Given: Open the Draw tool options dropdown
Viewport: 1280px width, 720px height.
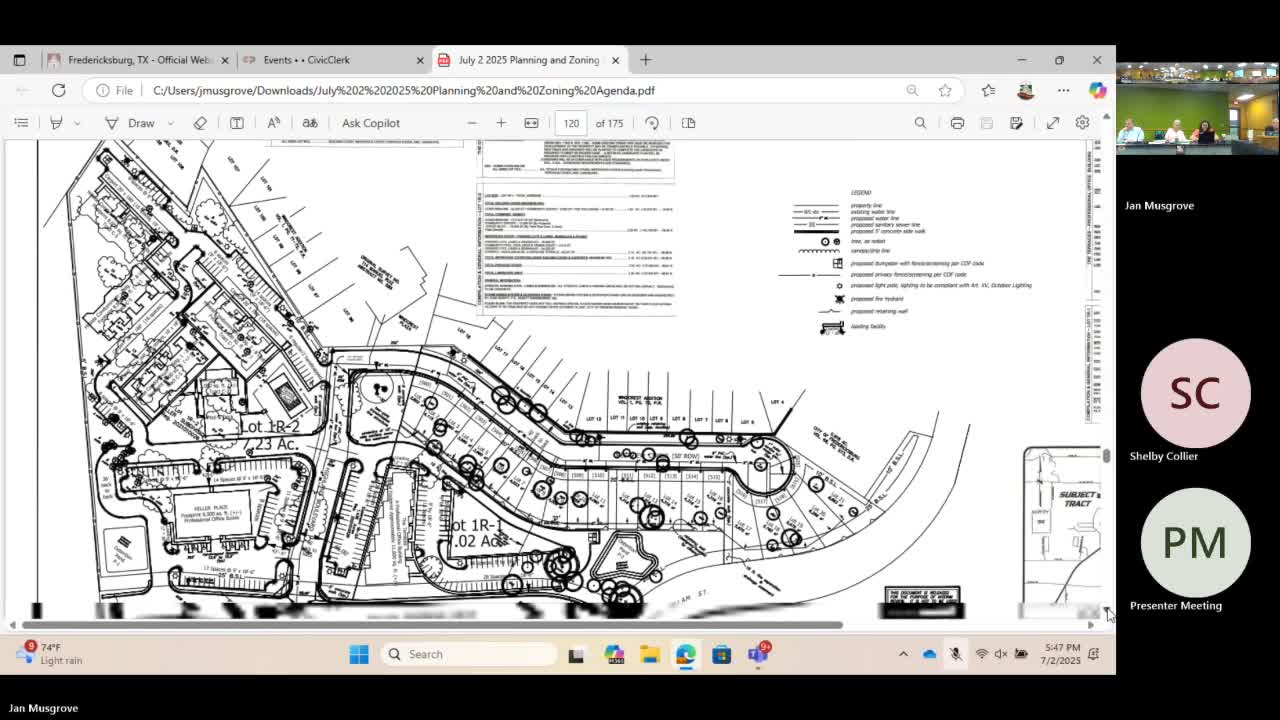Looking at the screenshot, I should coord(170,122).
